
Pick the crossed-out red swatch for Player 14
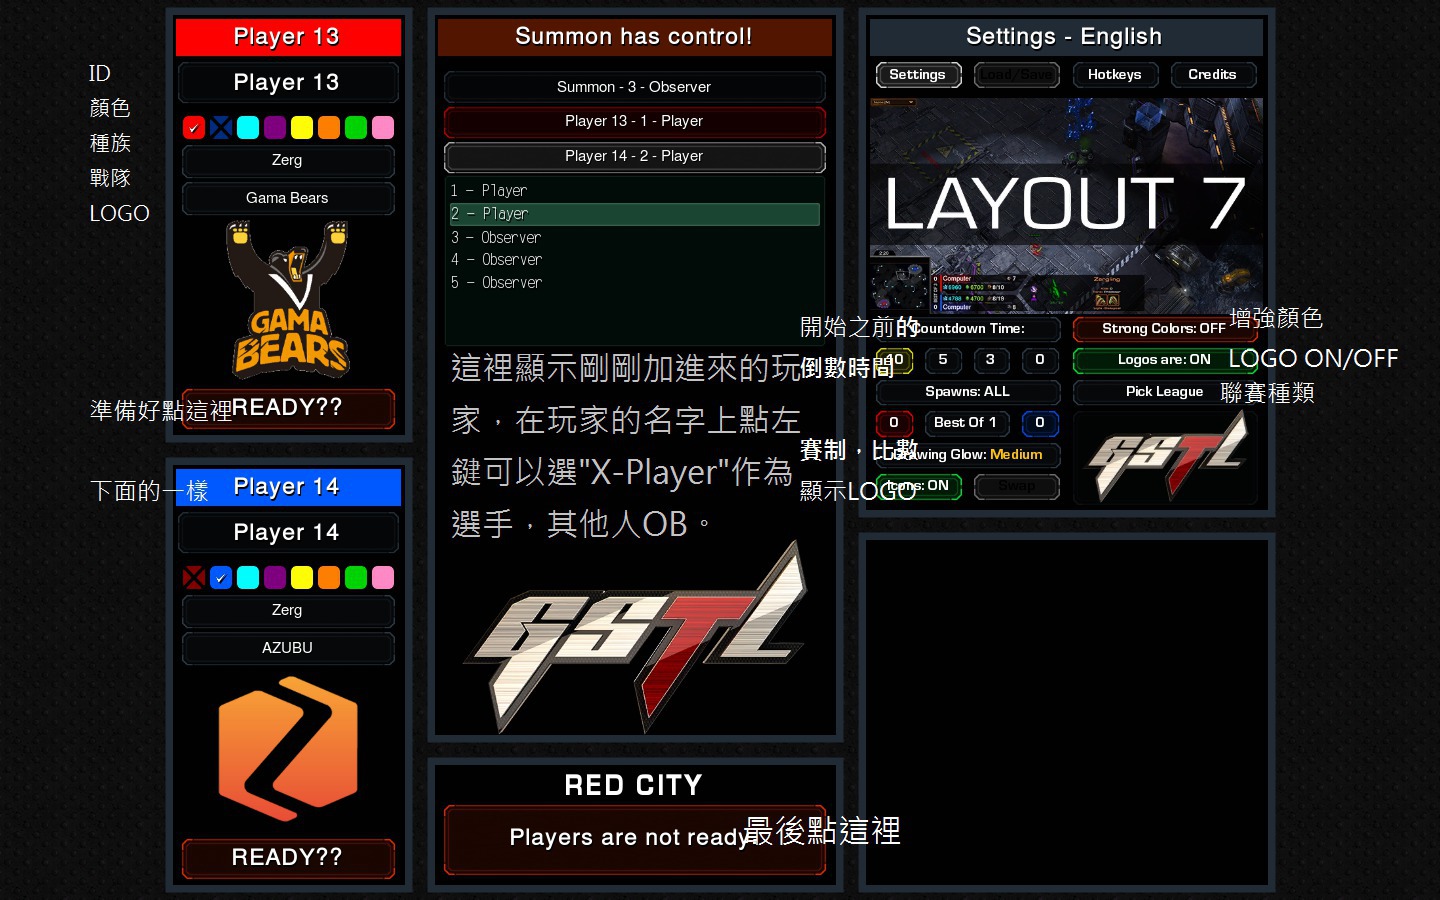point(194,578)
